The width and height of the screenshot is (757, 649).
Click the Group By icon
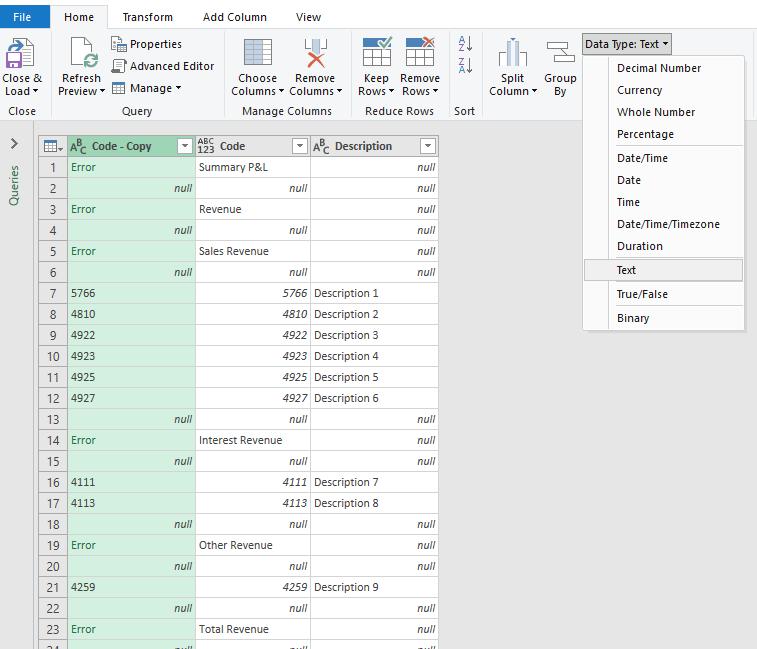560,52
